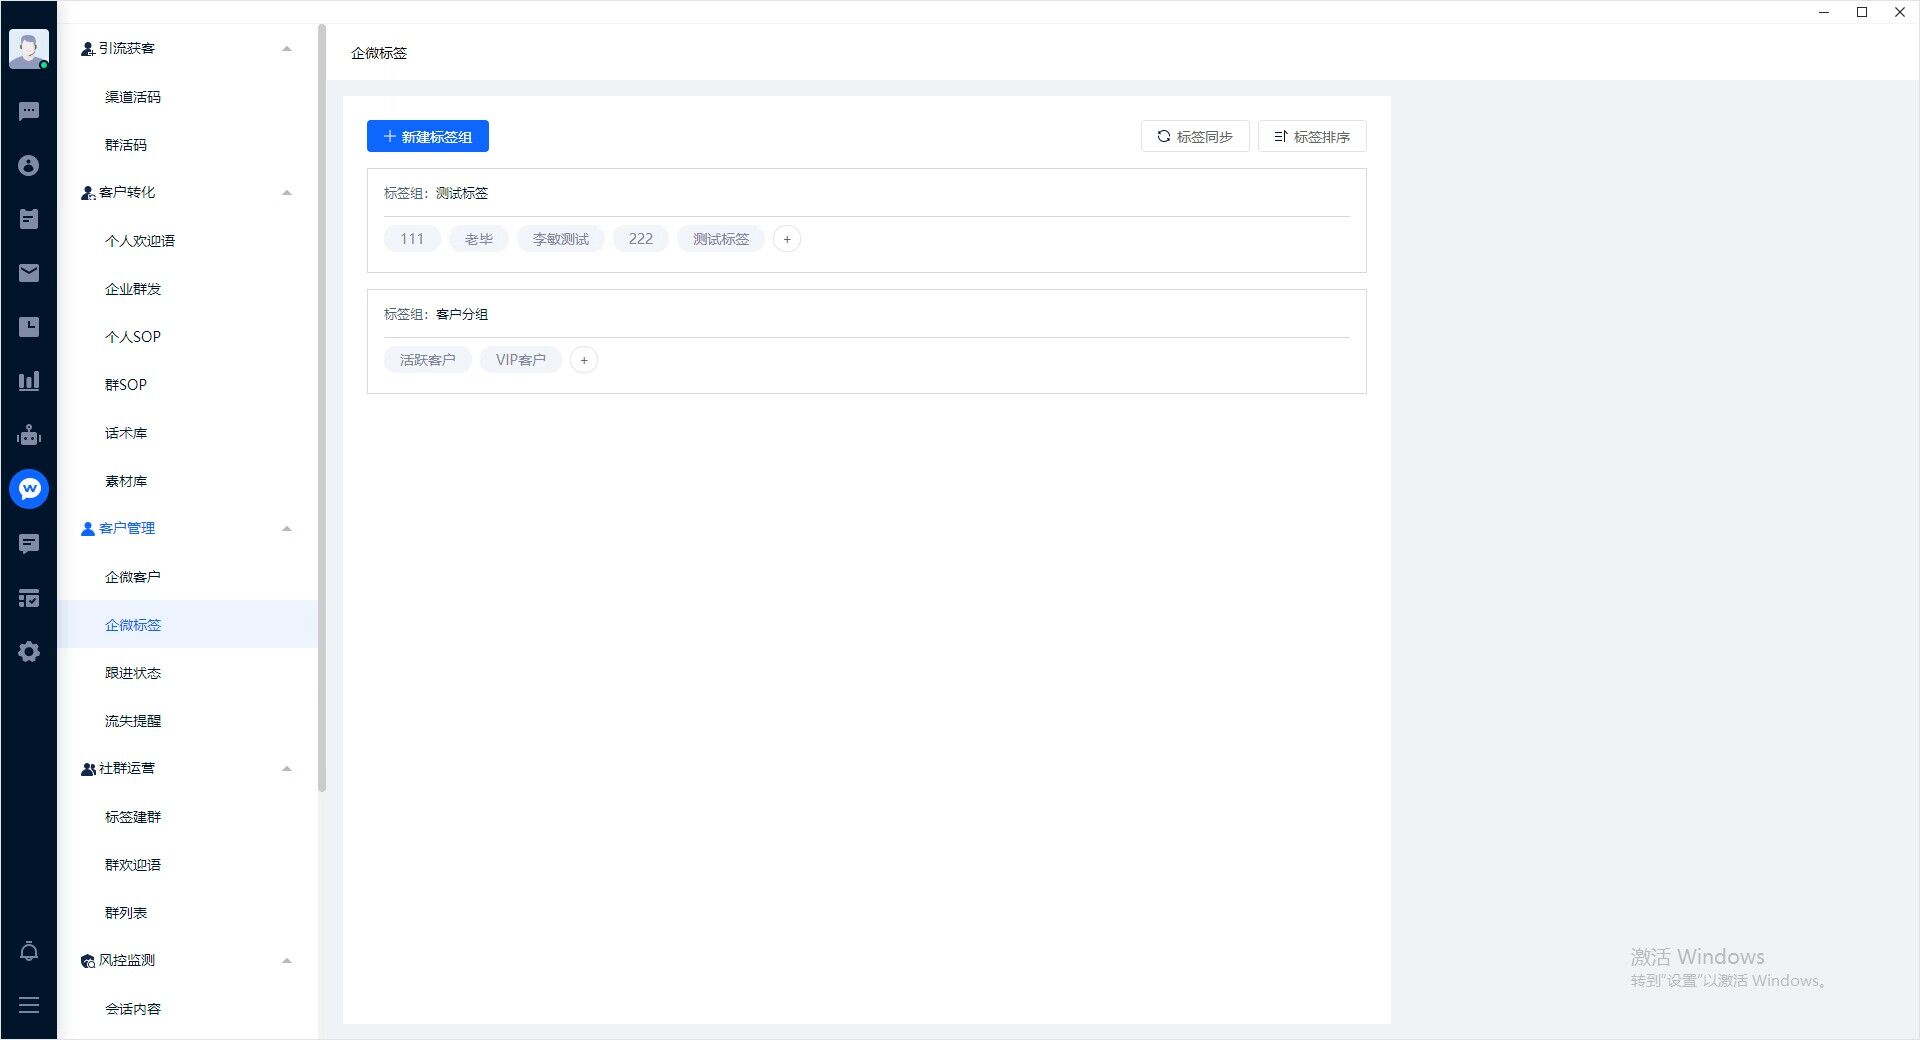Click the 标签同步 button
1920x1040 pixels.
pos(1195,136)
